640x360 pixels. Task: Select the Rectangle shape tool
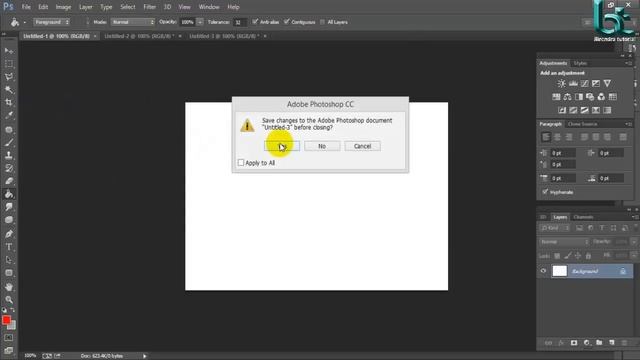point(9,273)
